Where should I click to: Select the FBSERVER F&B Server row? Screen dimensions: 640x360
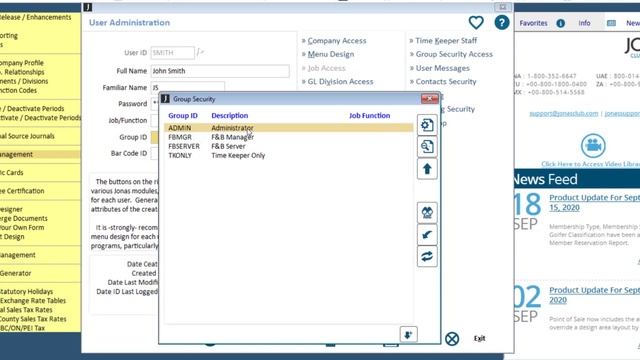click(289, 146)
